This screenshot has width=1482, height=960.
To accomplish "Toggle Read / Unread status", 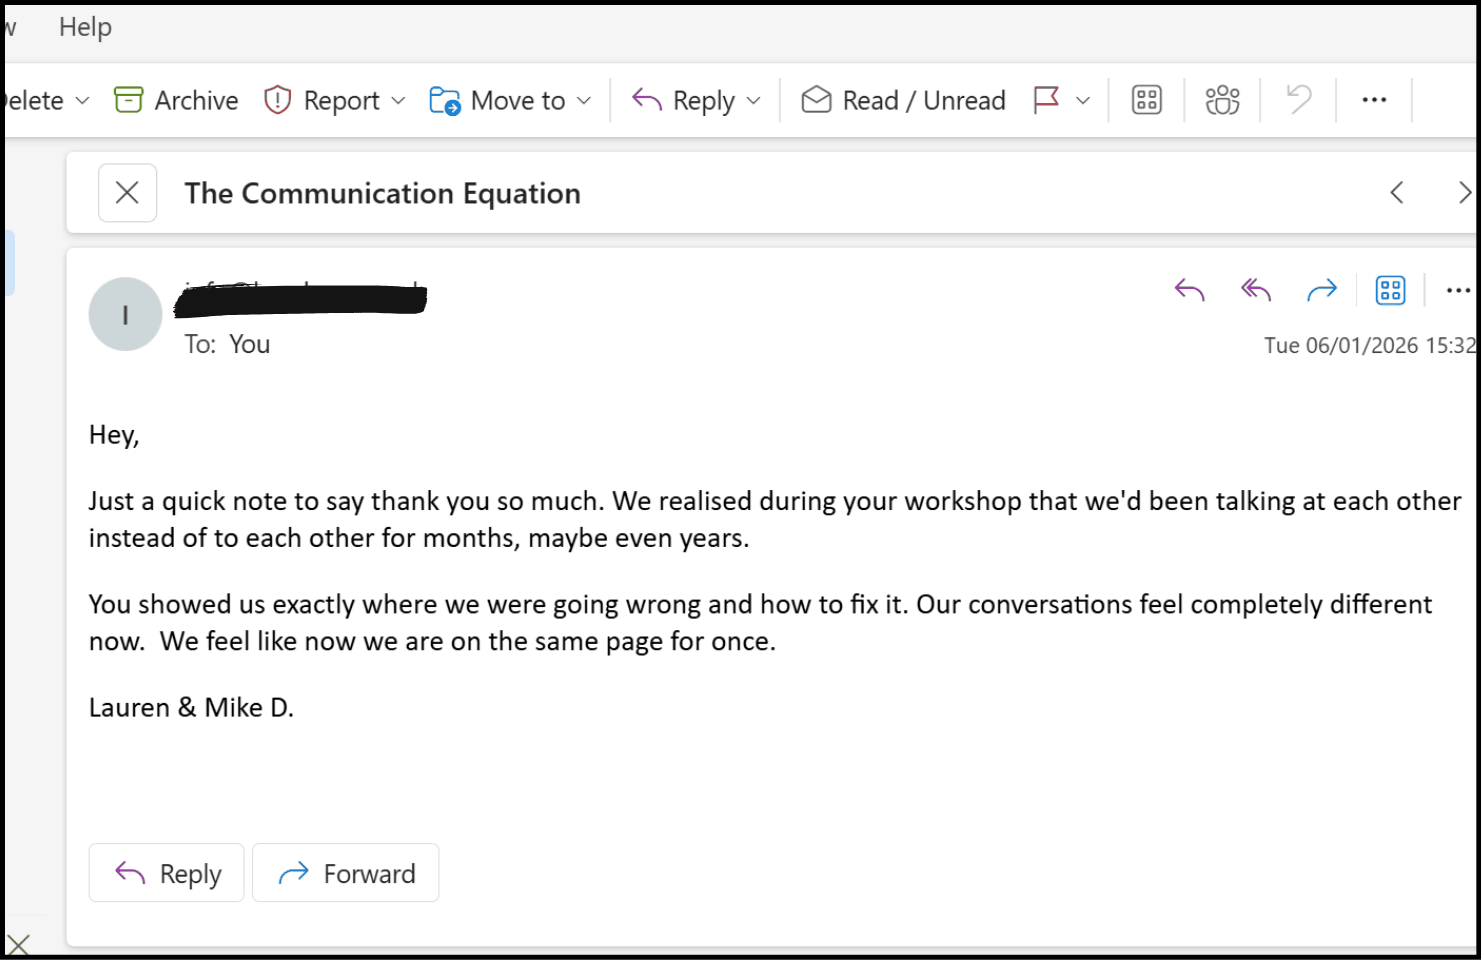I will pyautogui.click(x=903, y=100).
